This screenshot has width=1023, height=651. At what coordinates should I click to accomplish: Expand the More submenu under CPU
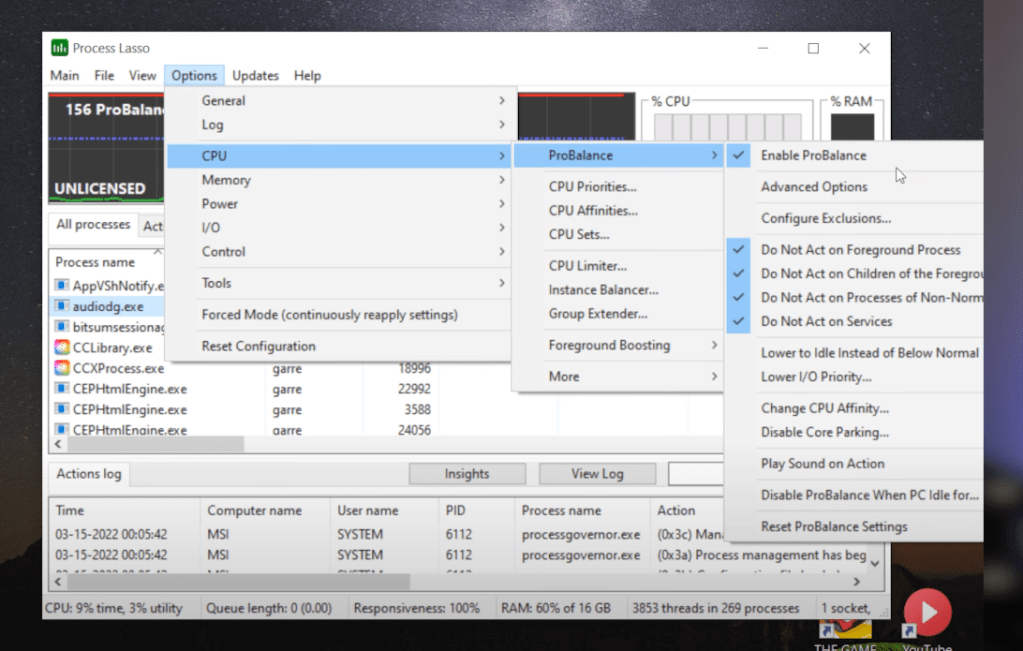pyautogui.click(x=618, y=376)
